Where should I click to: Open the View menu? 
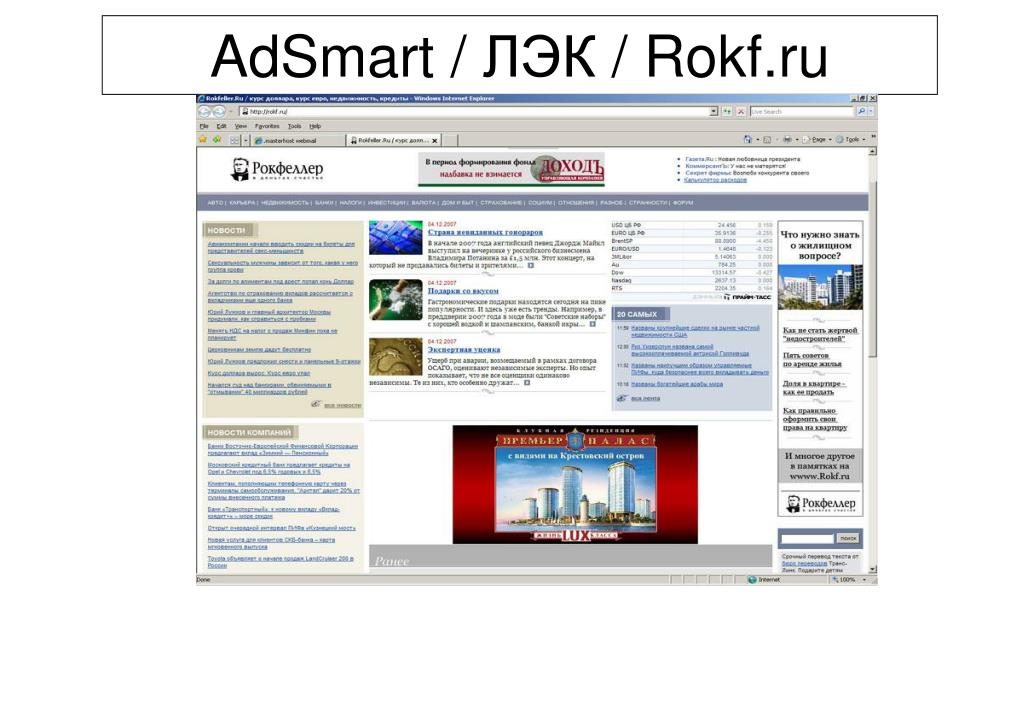coord(241,126)
